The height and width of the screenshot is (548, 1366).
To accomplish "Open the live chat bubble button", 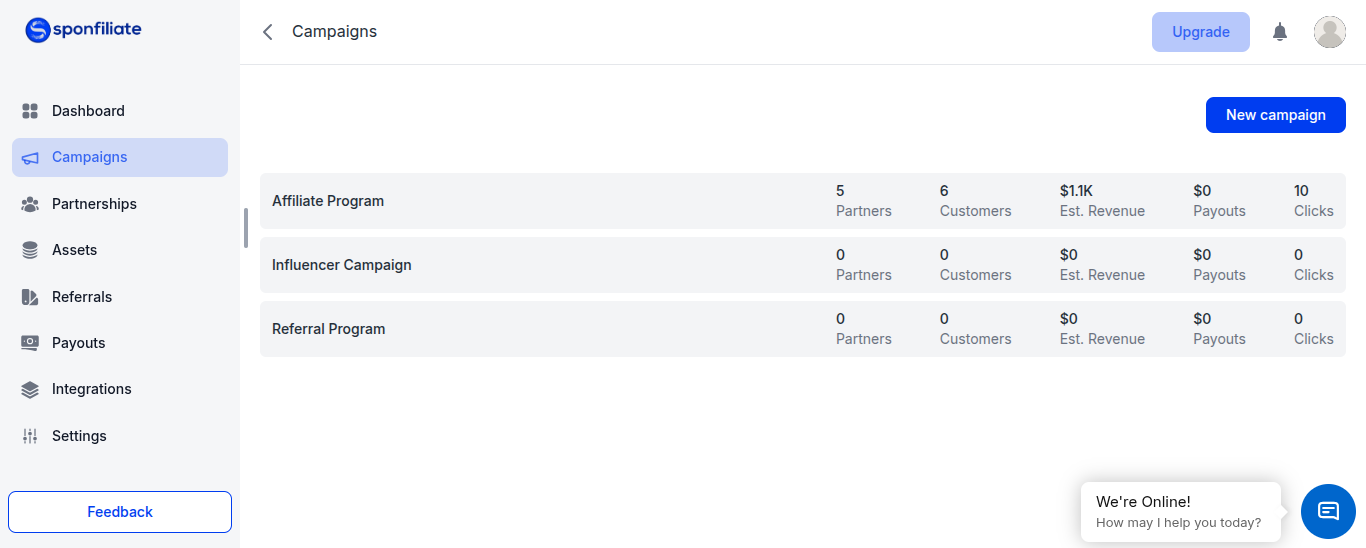I will click(1328, 511).
